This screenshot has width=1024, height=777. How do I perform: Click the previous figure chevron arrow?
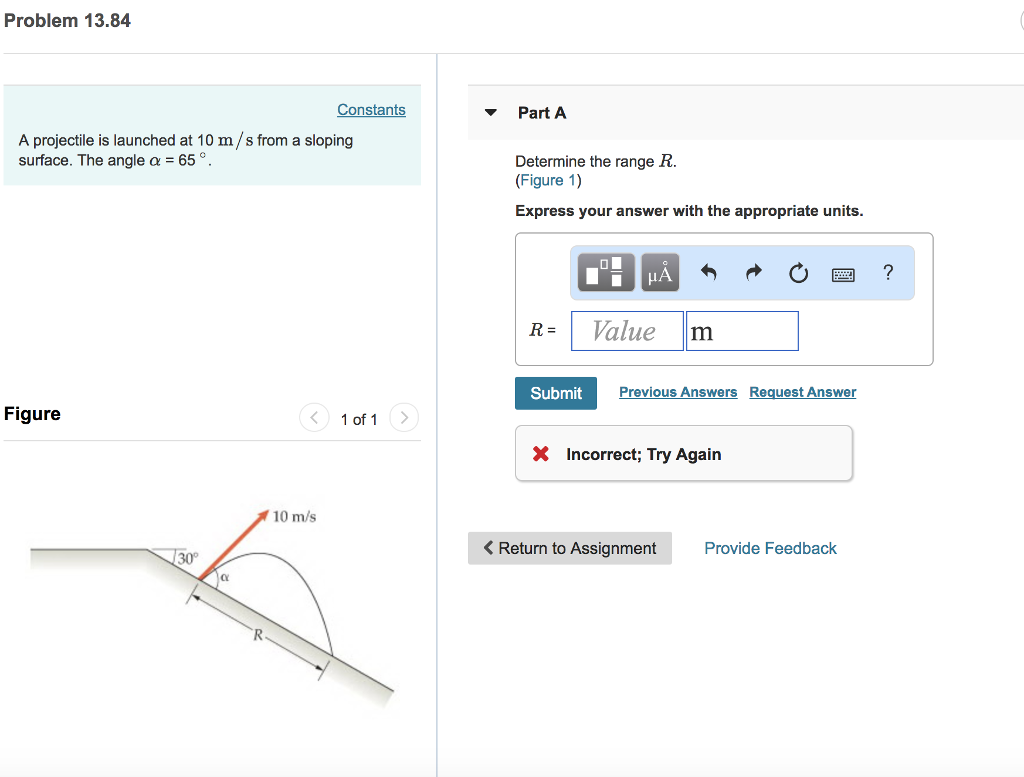314,417
